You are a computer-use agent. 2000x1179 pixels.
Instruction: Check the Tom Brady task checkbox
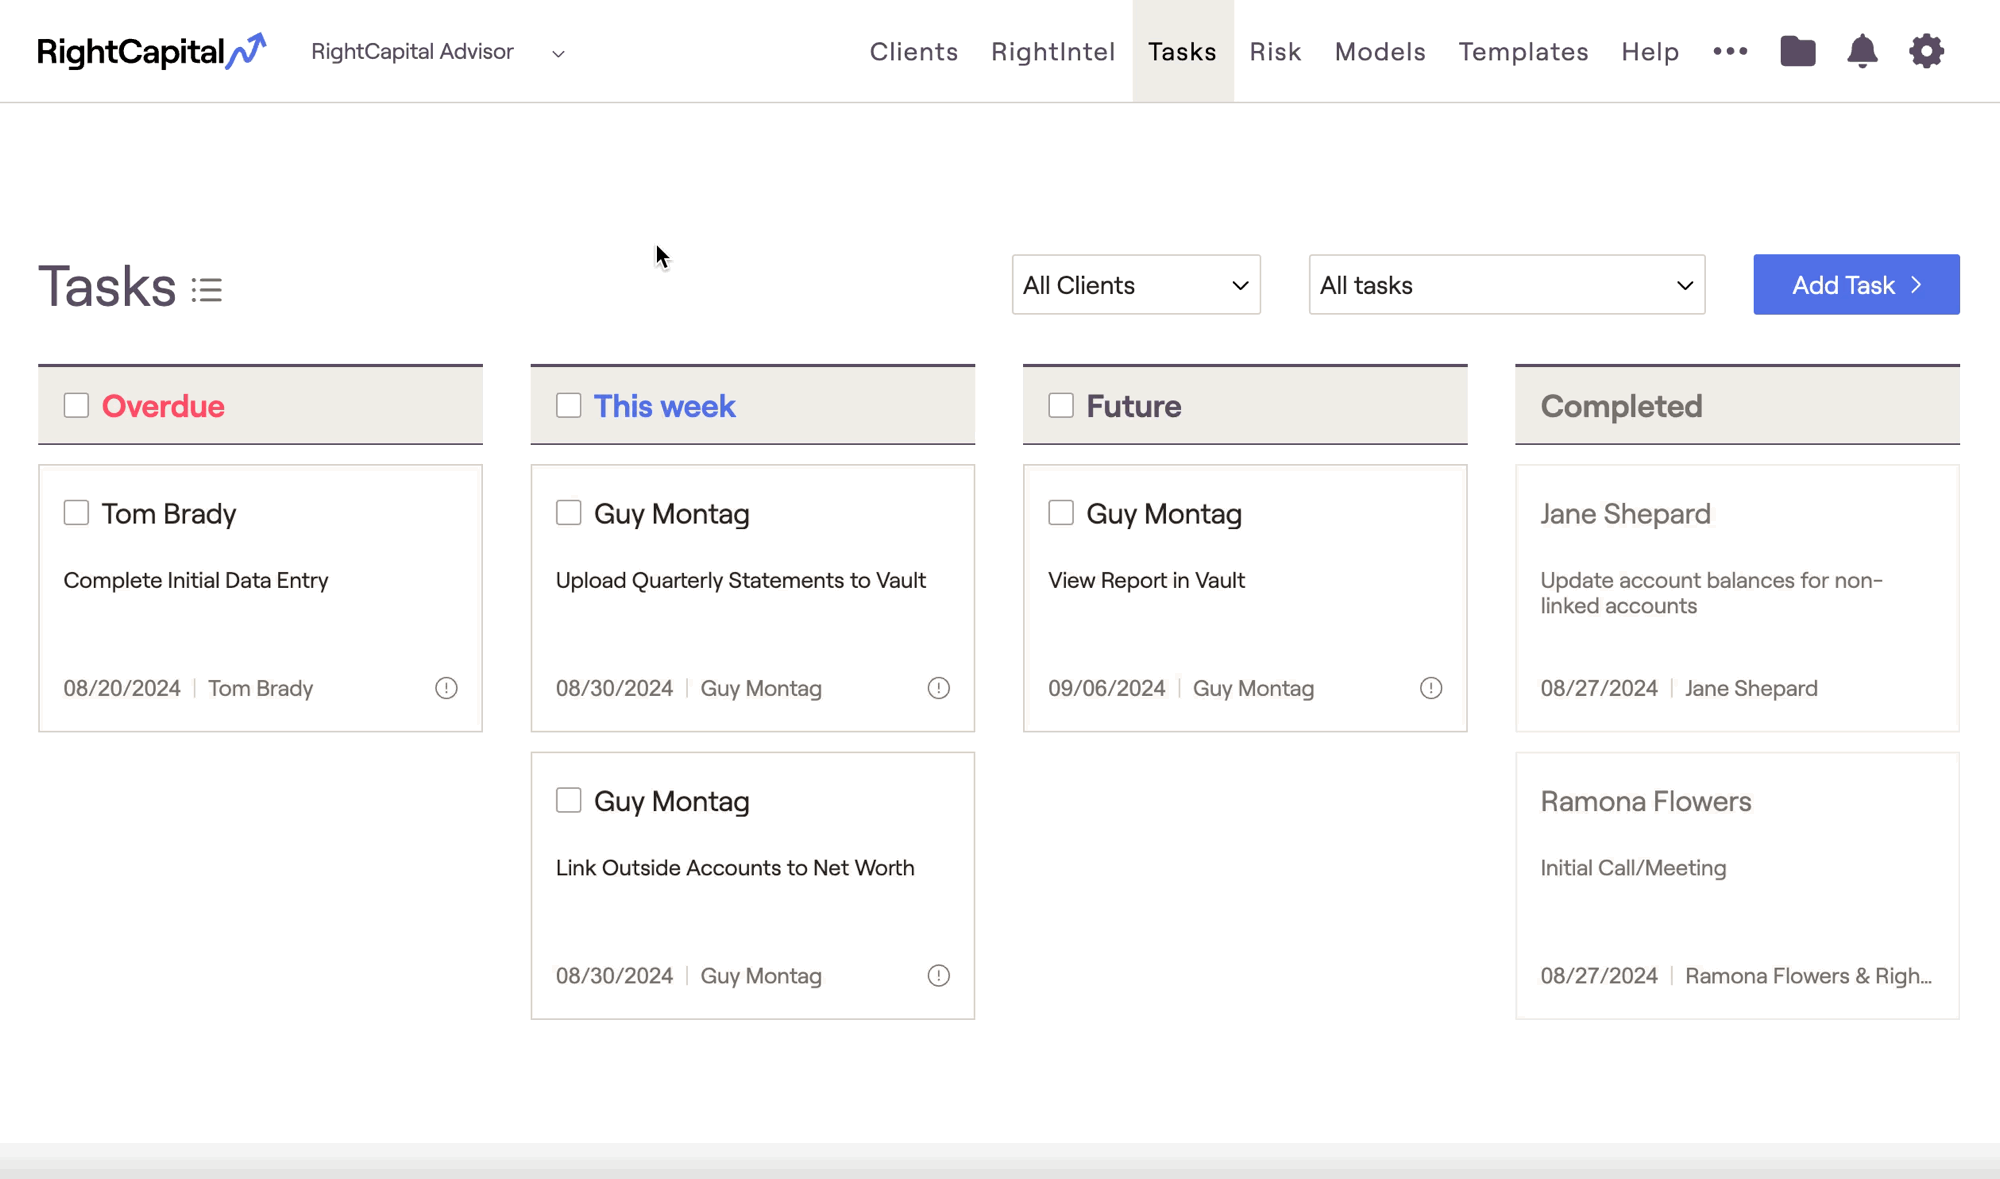(x=76, y=513)
